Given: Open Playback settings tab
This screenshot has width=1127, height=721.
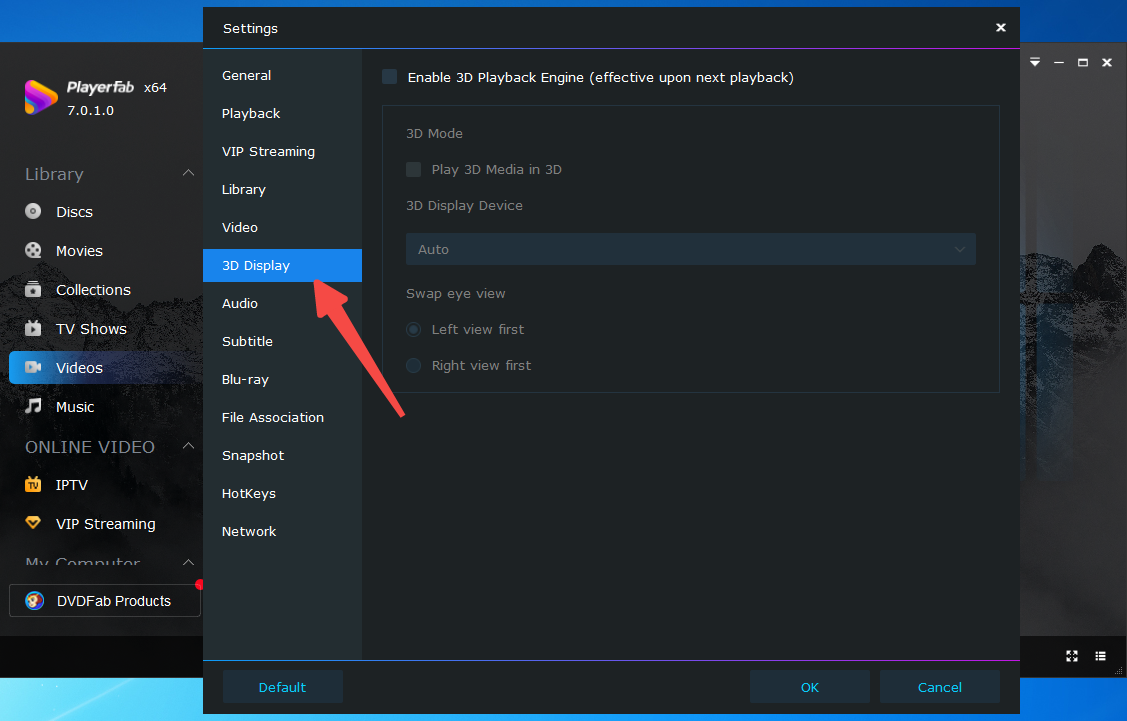Looking at the screenshot, I should click(282, 114).
